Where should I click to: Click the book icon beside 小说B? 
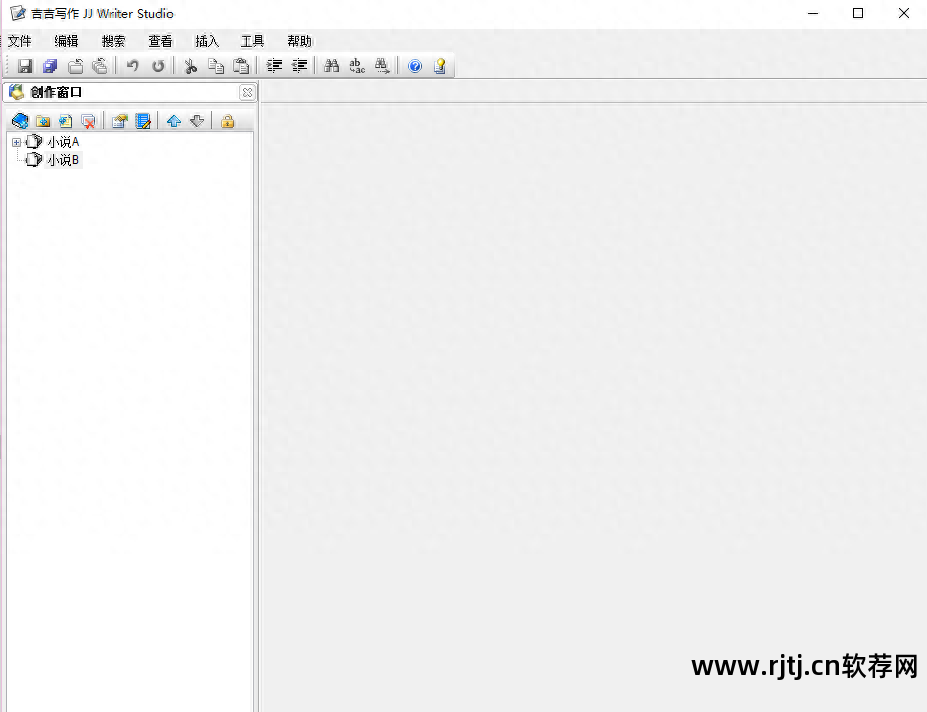[34, 160]
